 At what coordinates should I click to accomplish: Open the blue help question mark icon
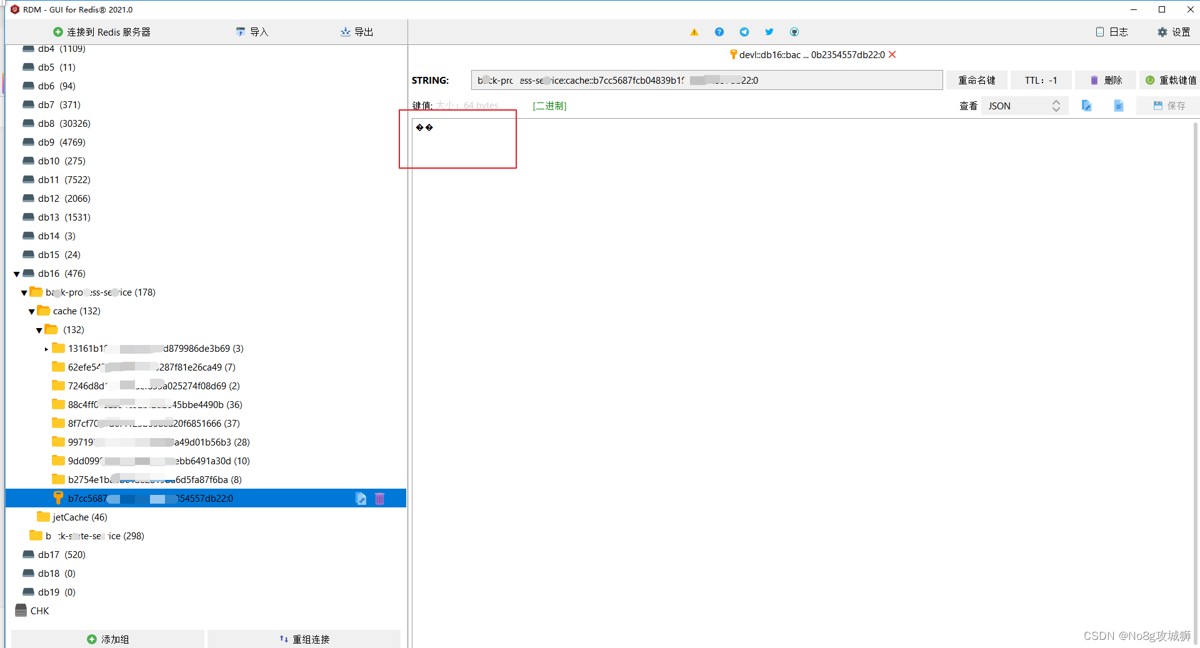pos(719,32)
